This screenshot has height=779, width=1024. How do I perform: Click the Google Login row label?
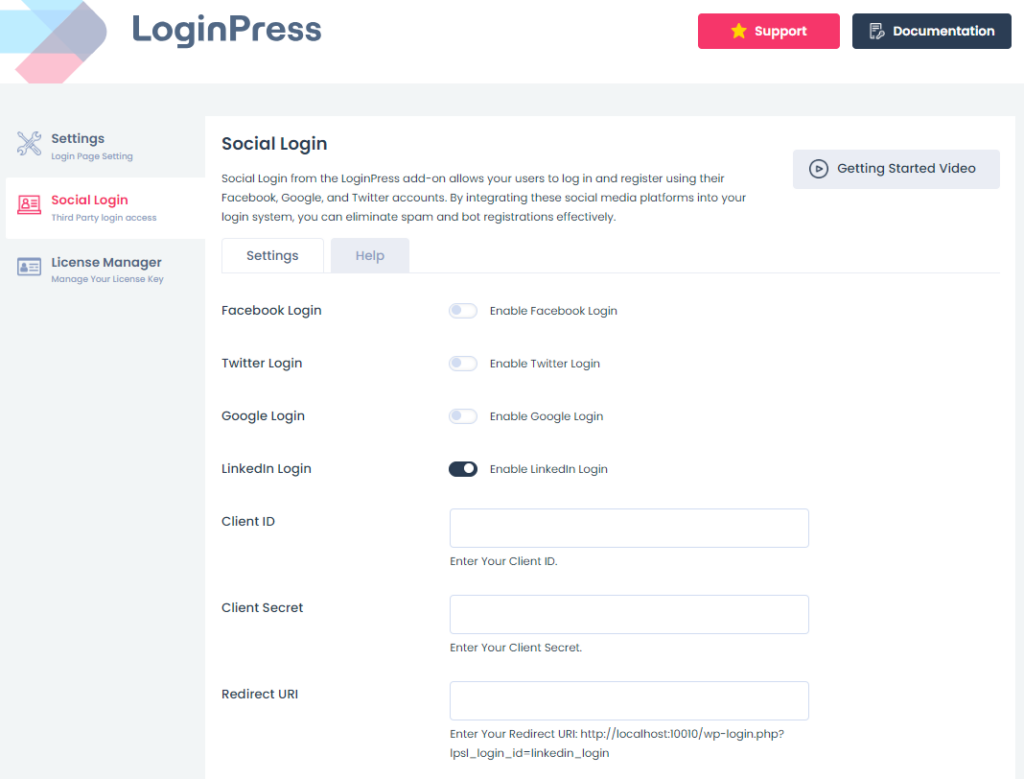[x=263, y=416]
